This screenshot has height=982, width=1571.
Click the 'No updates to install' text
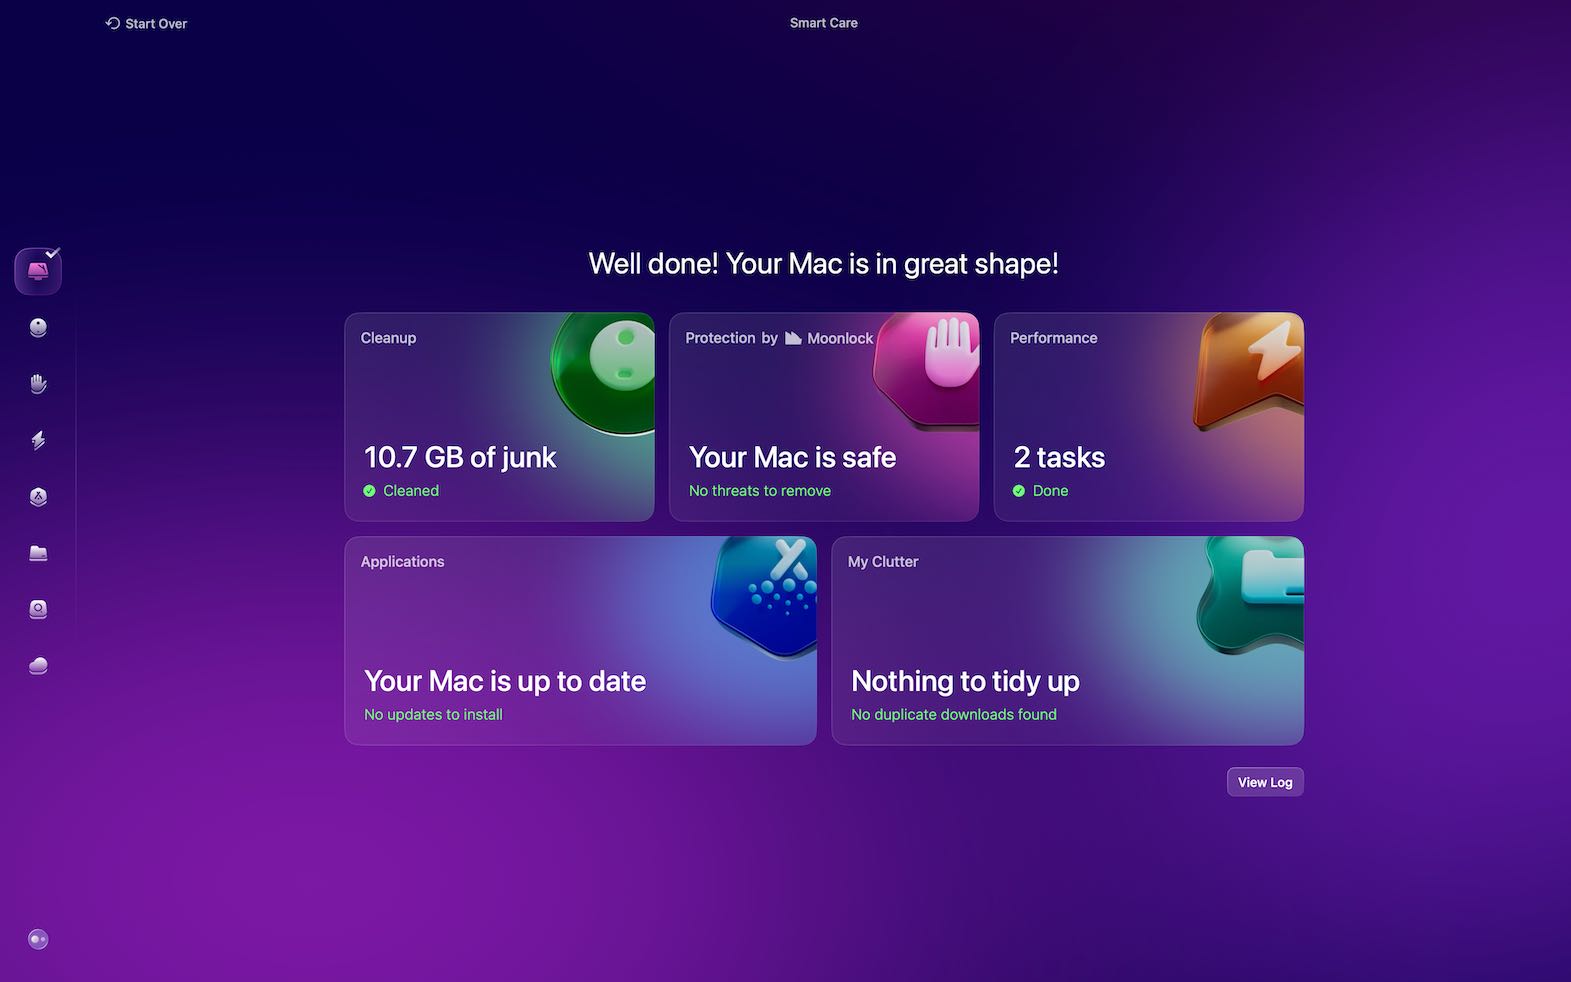433,715
